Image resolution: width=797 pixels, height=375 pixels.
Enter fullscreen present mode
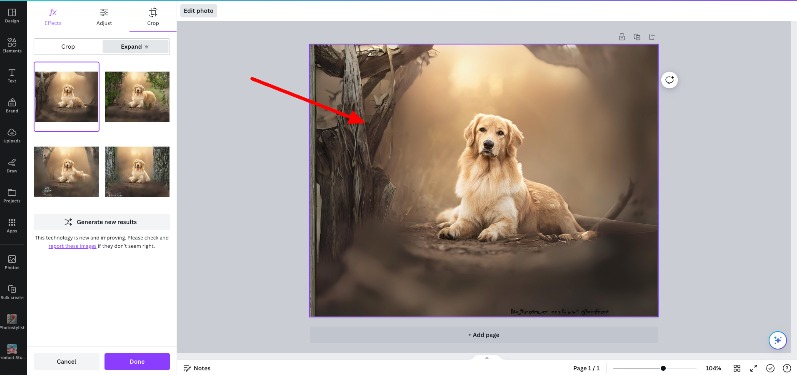(x=754, y=368)
